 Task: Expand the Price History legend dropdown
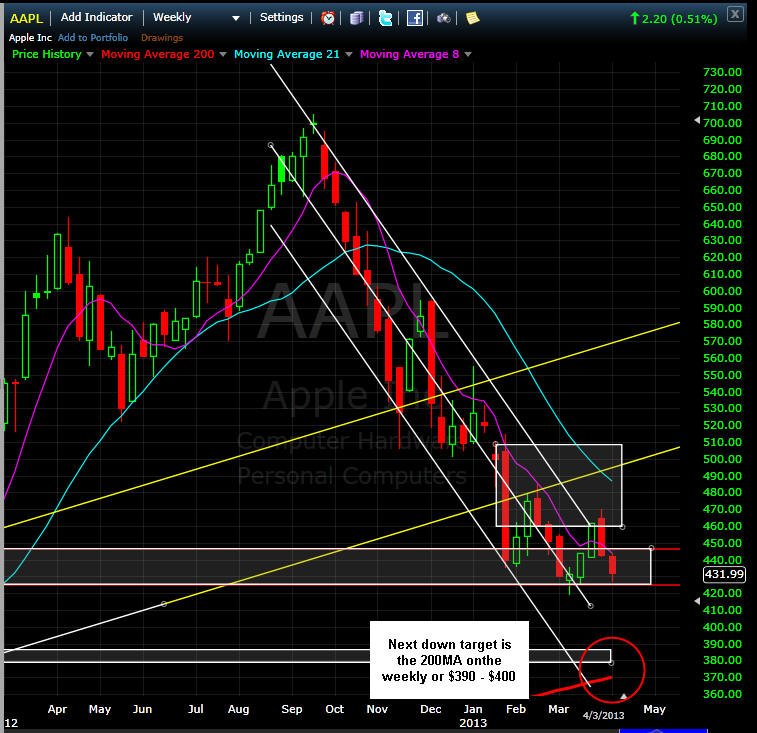pos(90,55)
